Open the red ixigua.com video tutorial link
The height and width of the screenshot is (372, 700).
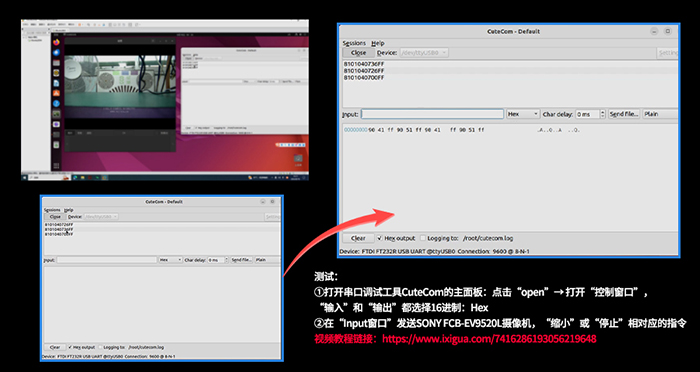pyautogui.click(x=489, y=339)
